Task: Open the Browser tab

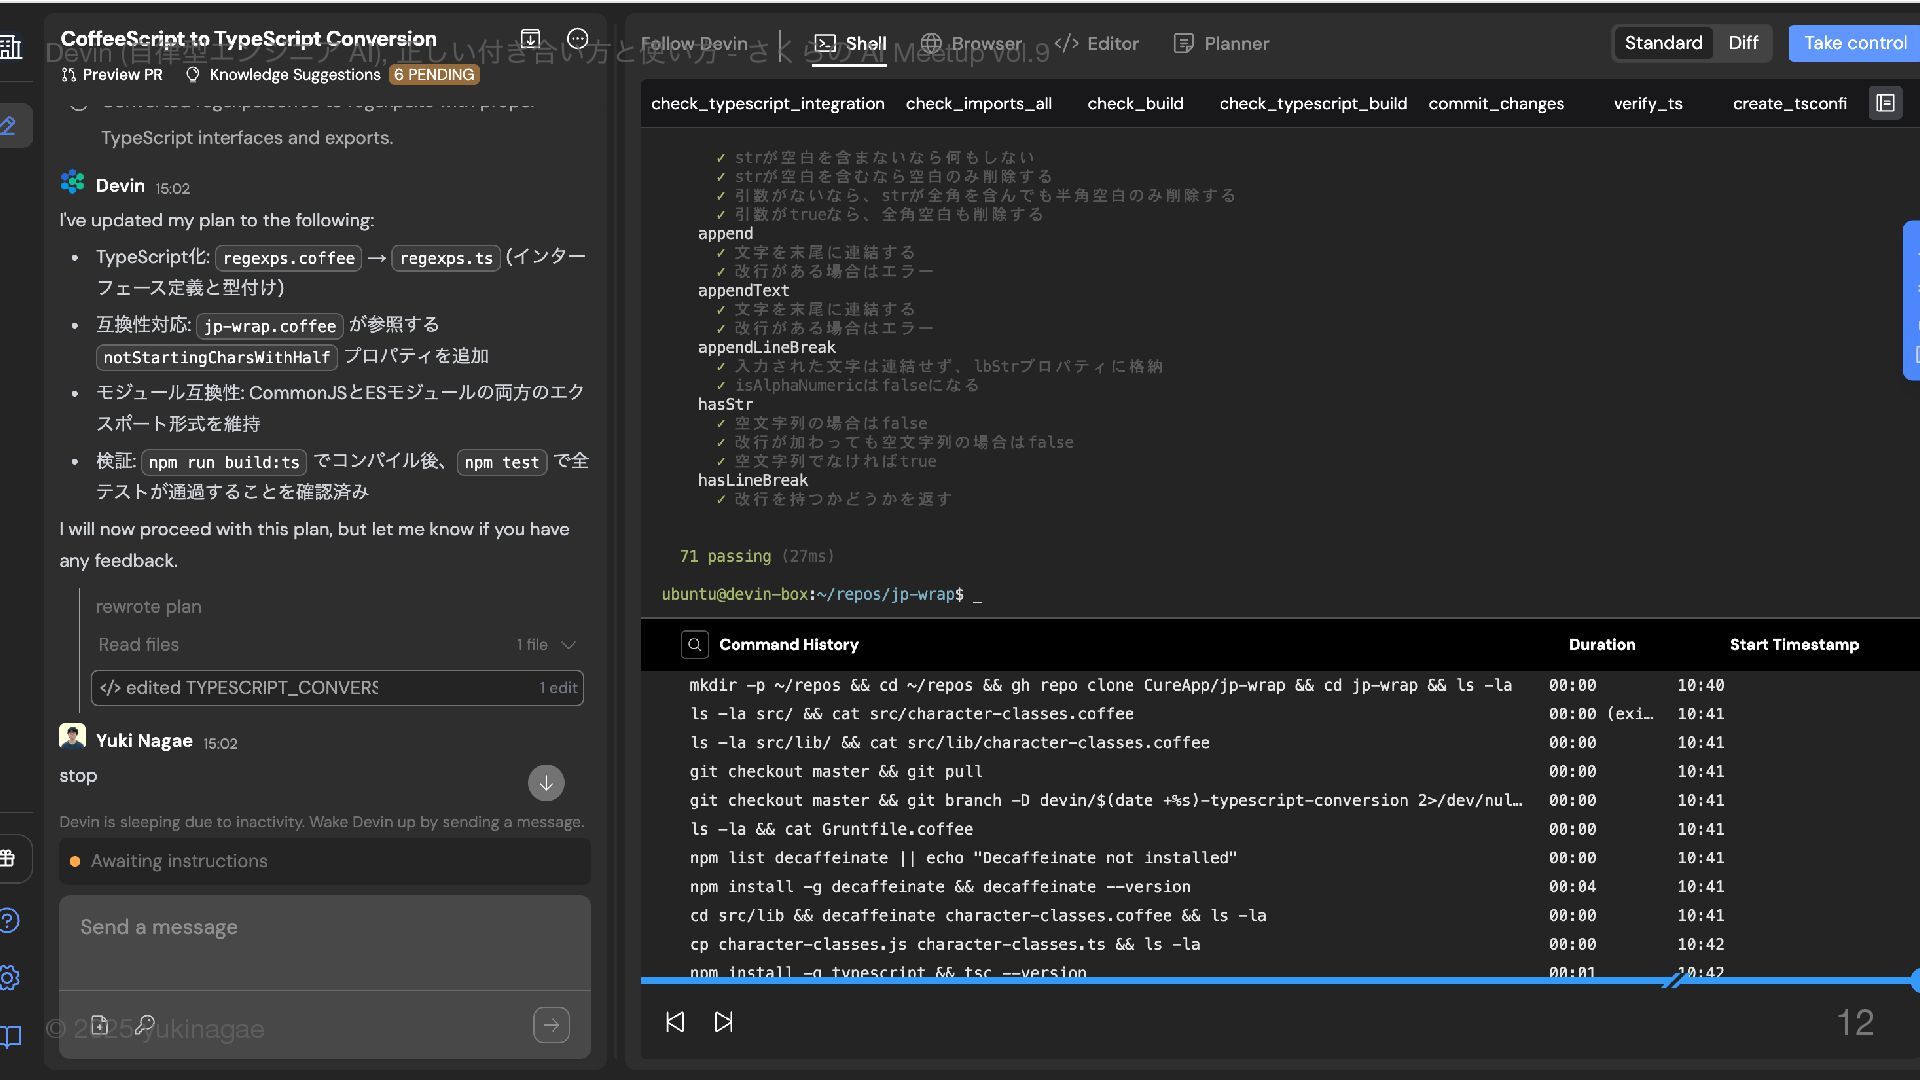Action: click(971, 44)
